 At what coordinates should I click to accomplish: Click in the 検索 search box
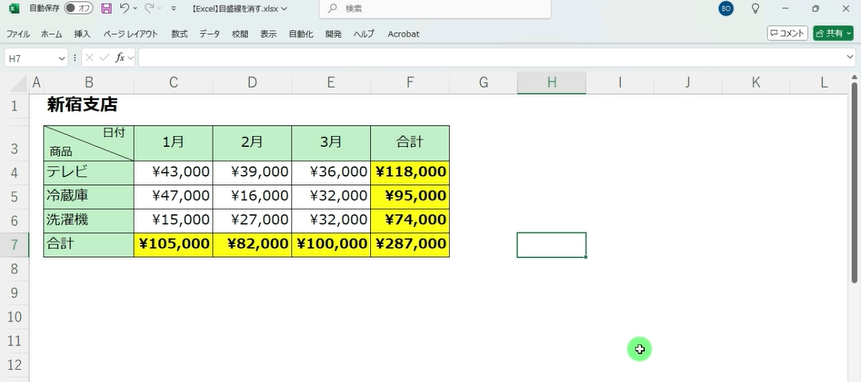tap(435, 9)
